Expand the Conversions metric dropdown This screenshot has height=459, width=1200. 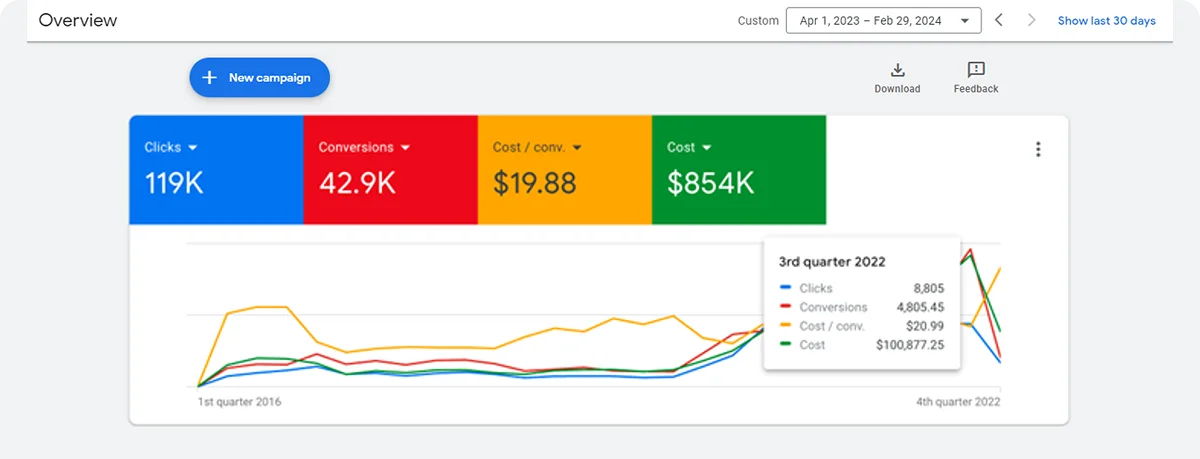[406, 148]
